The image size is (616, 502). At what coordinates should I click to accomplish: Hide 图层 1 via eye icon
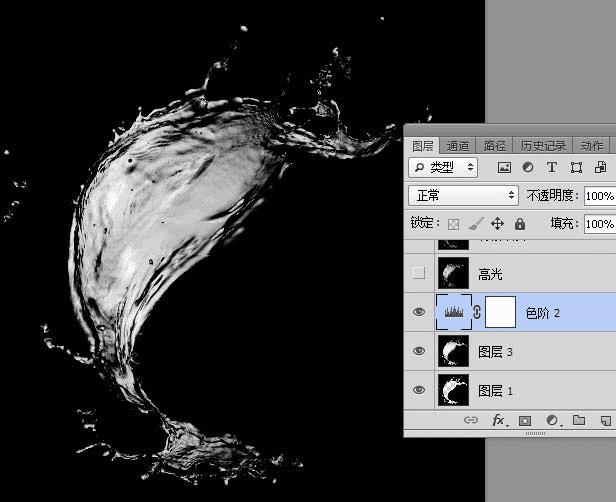pos(419,390)
